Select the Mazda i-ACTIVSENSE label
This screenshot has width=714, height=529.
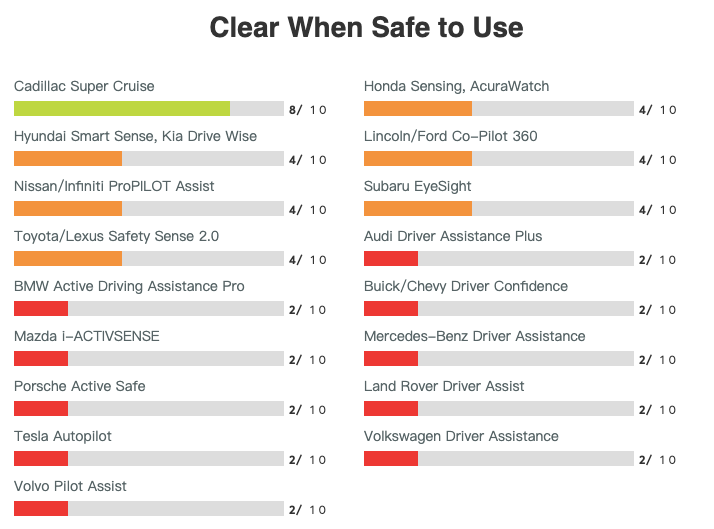click(x=86, y=337)
